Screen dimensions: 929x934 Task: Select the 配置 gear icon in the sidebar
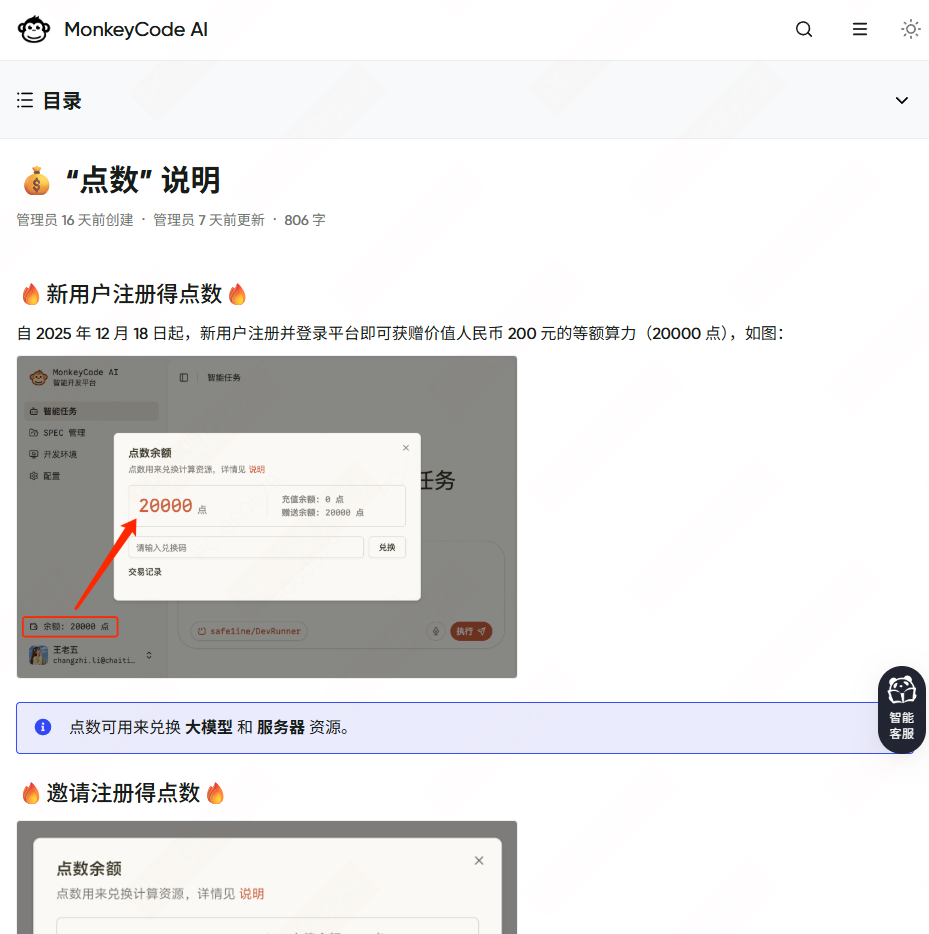point(32,476)
